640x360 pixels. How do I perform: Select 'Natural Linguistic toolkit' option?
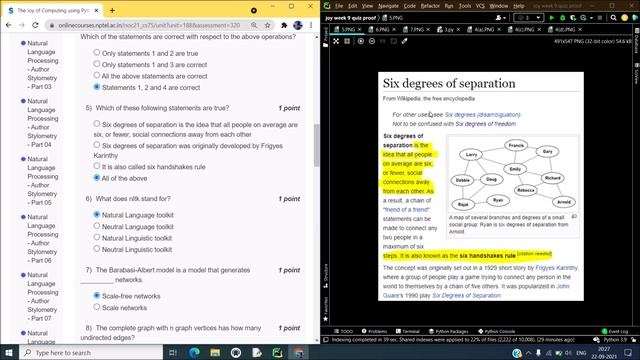tap(97, 237)
